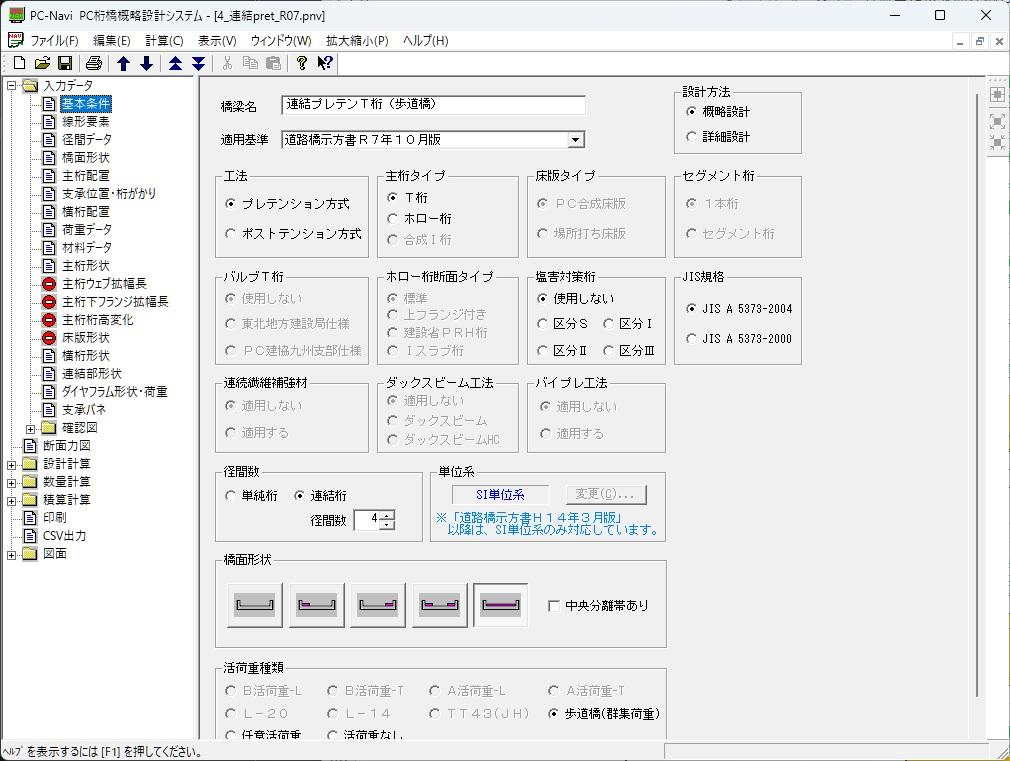Screen dimensions: 1010x761
Task: Open 荷重データ in the tree
Action: coord(87,230)
